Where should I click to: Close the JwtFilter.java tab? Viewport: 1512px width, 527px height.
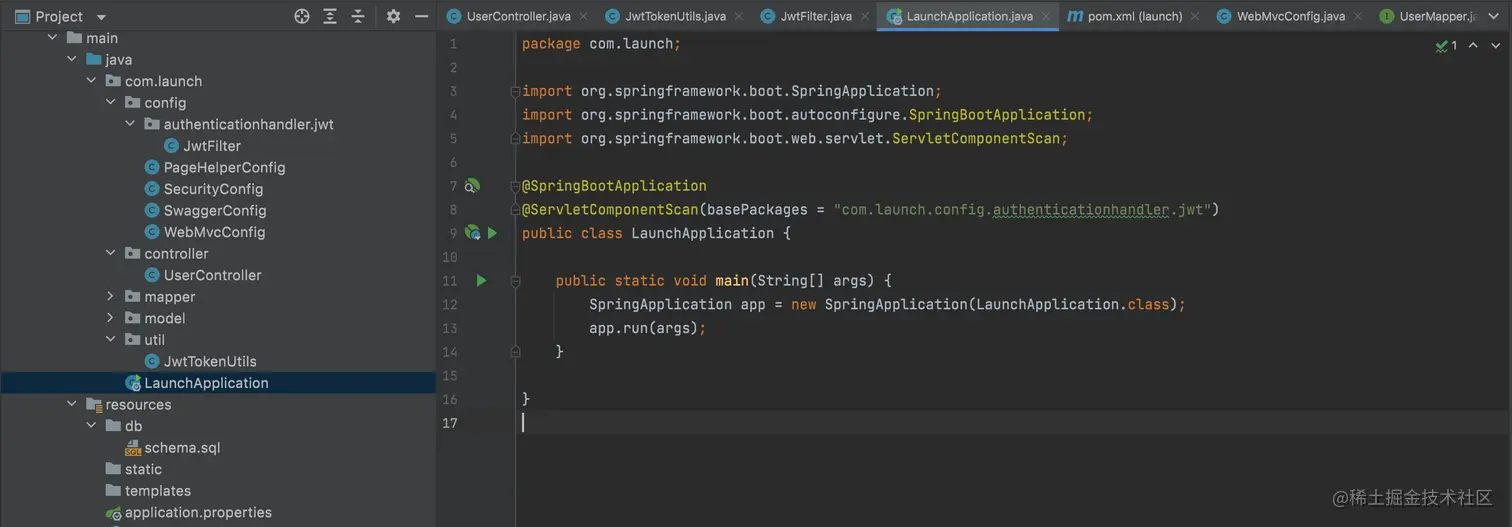click(x=864, y=16)
